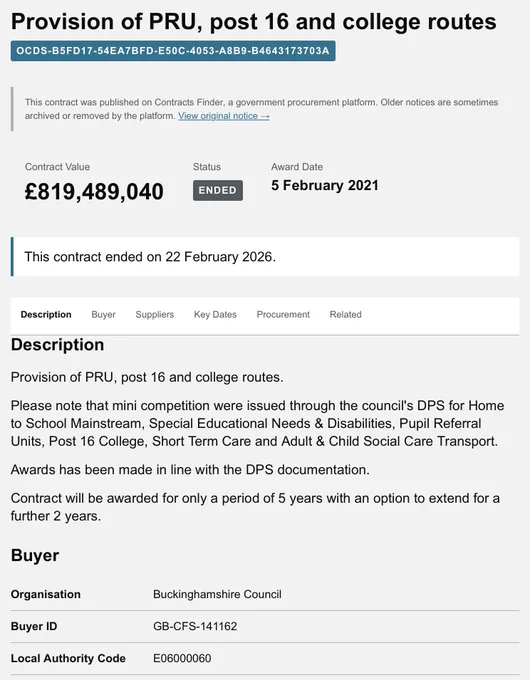Click the E06000060 local authority code
This screenshot has height=680, width=530.
(182, 658)
